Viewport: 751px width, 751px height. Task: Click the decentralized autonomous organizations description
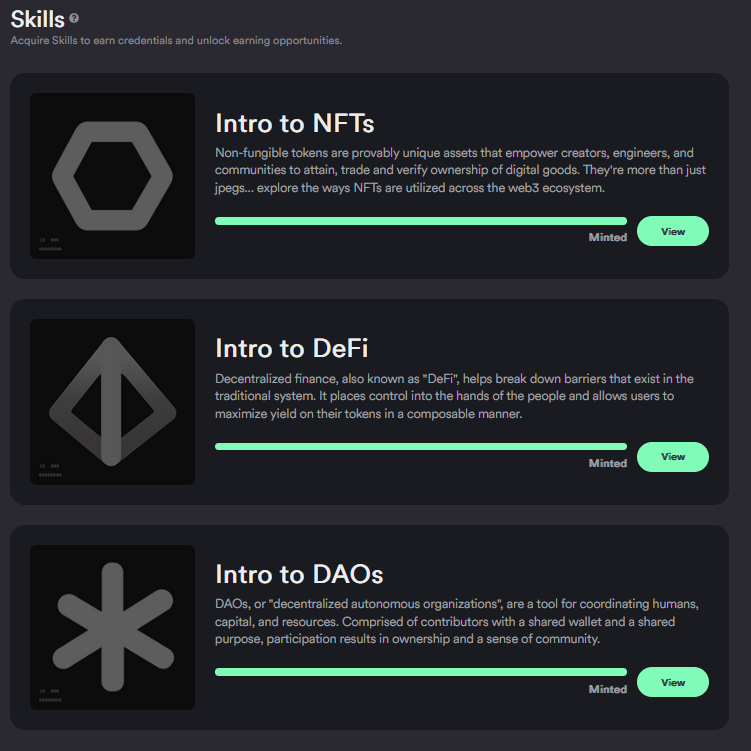457,622
